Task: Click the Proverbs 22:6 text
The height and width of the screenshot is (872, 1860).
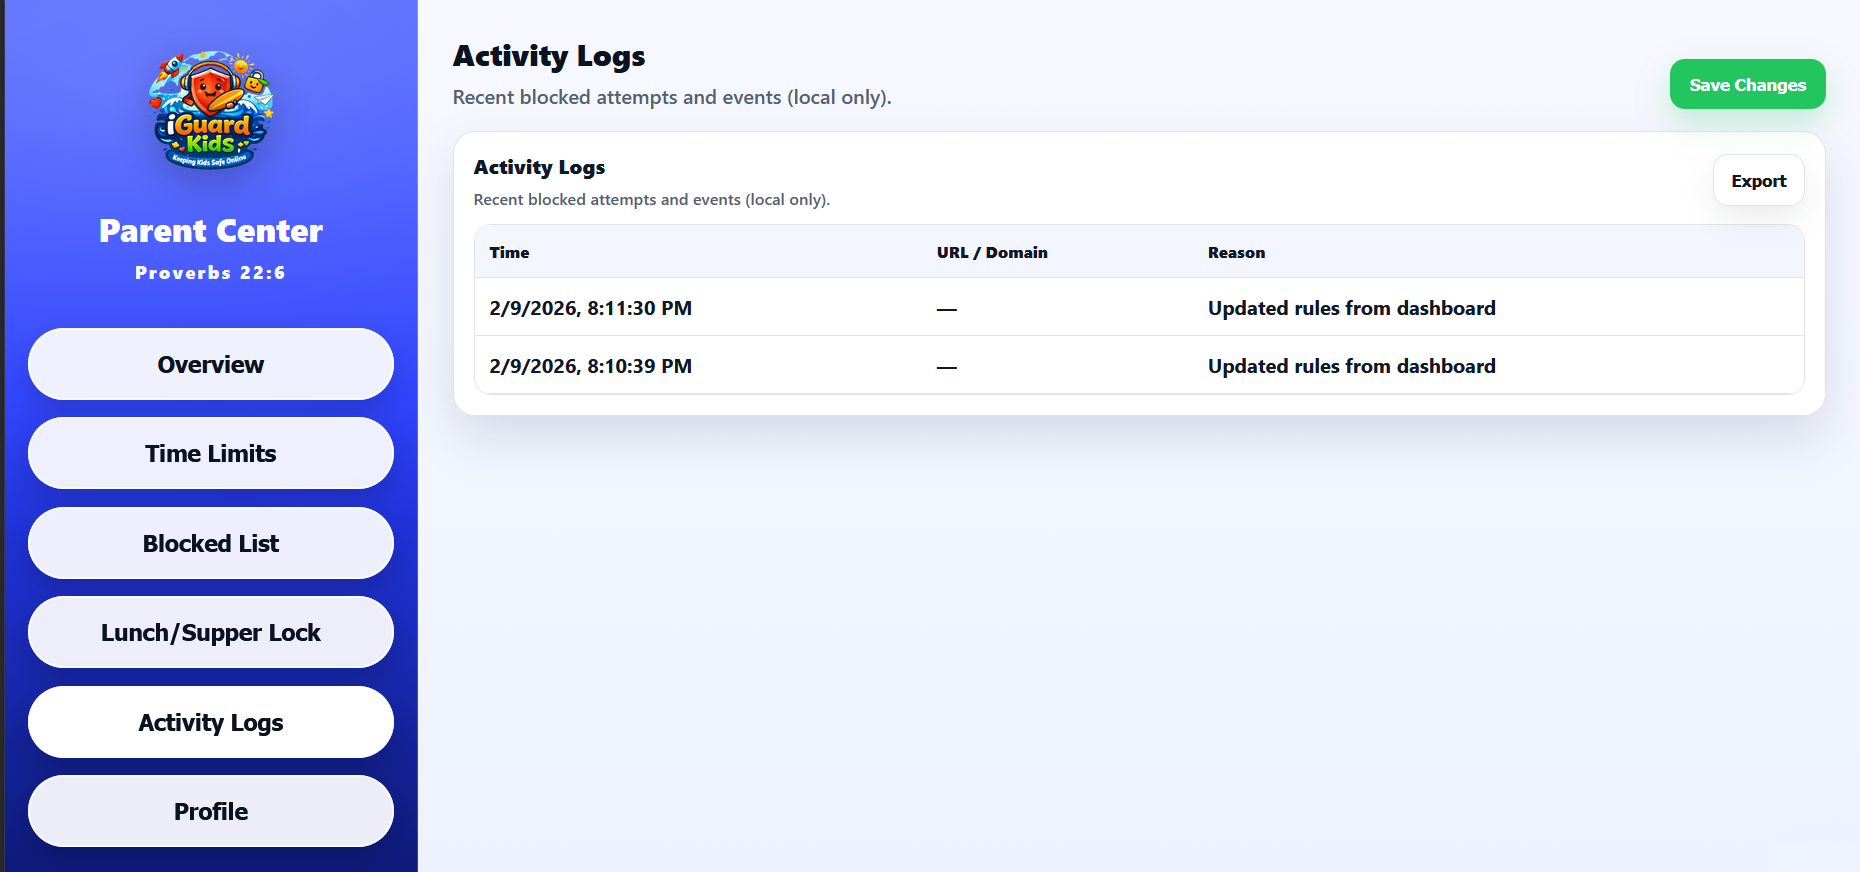Action: tap(211, 272)
